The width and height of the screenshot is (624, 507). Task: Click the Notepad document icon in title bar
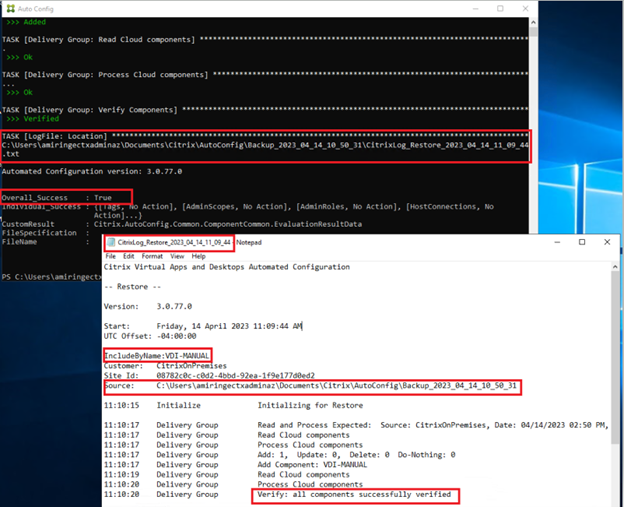click(x=111, y=242)
